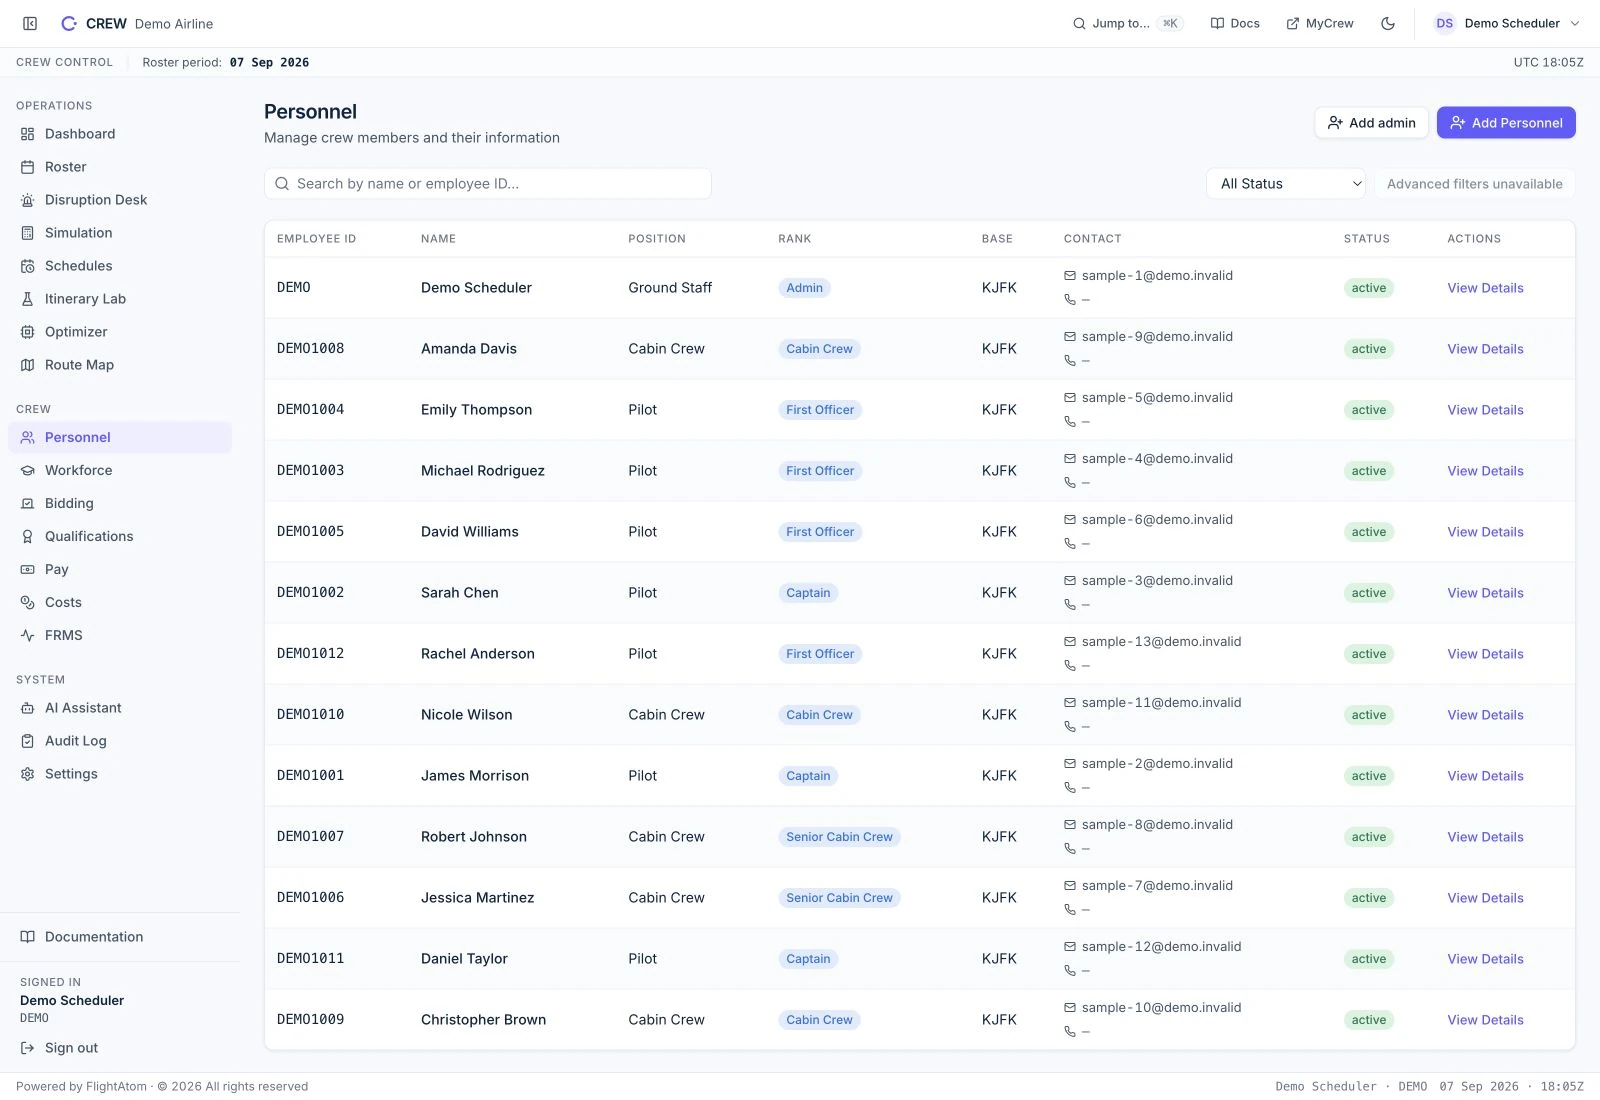Open the Audit Log menu label
The width and height of the screenshot is (1600, 1100).
76,741
